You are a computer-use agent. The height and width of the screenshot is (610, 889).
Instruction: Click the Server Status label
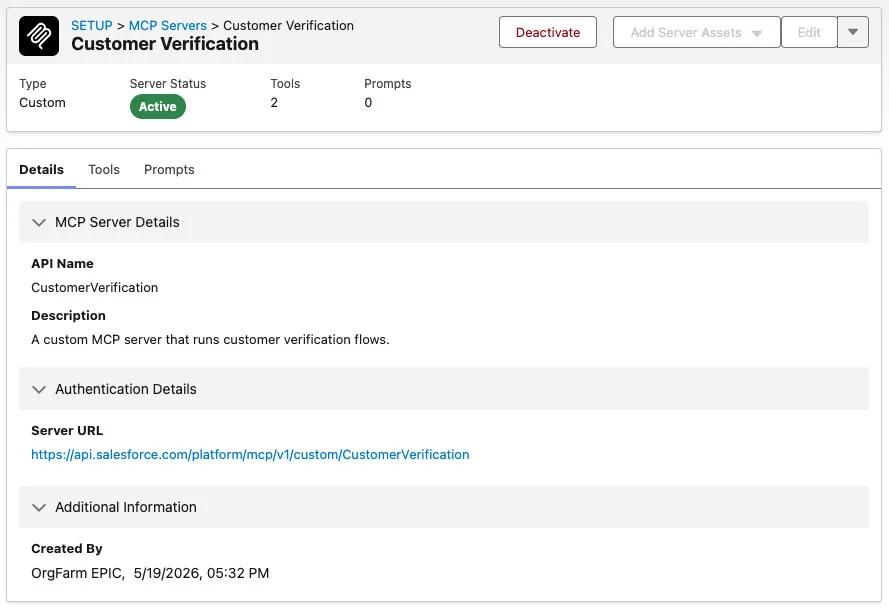coord(168,84)
